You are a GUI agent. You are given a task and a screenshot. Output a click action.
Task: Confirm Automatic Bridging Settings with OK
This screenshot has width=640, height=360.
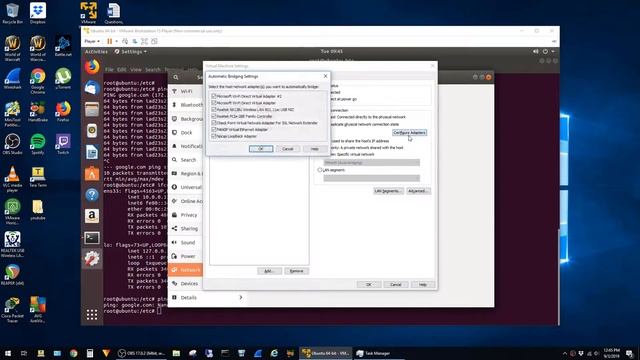[x=261, y=149]
